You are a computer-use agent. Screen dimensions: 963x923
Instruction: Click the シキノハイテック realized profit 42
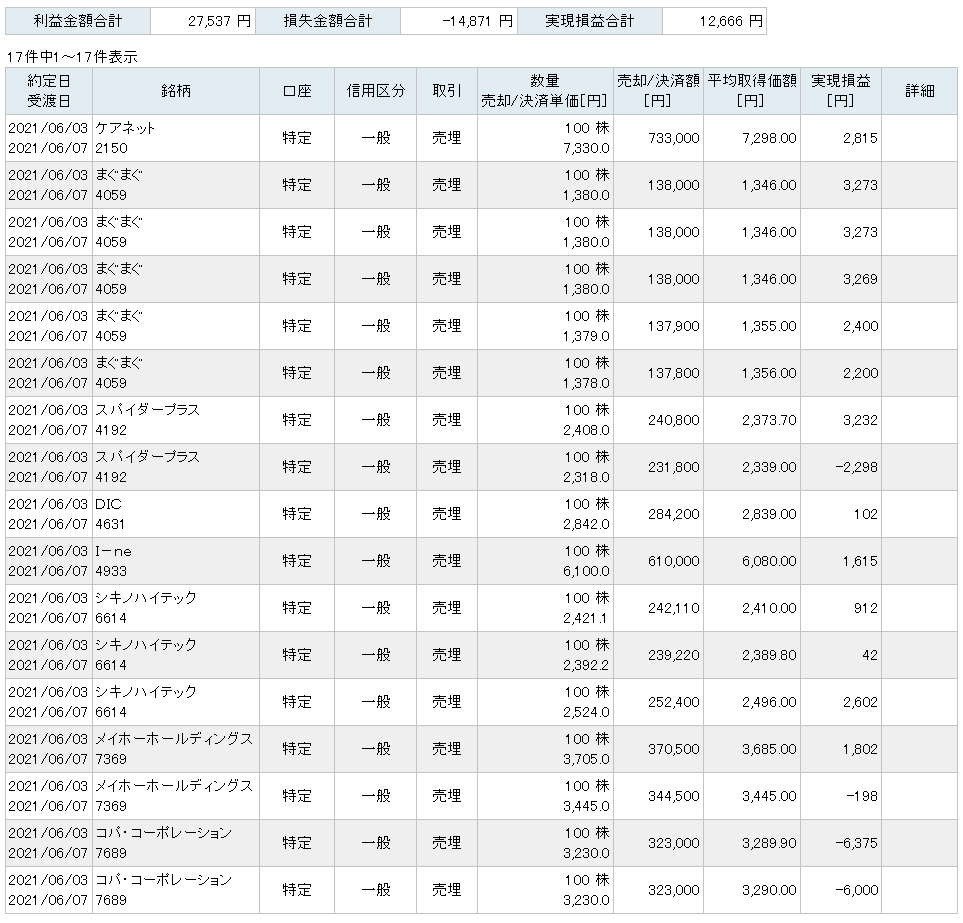pyautogui.click(x=870, y=655)
